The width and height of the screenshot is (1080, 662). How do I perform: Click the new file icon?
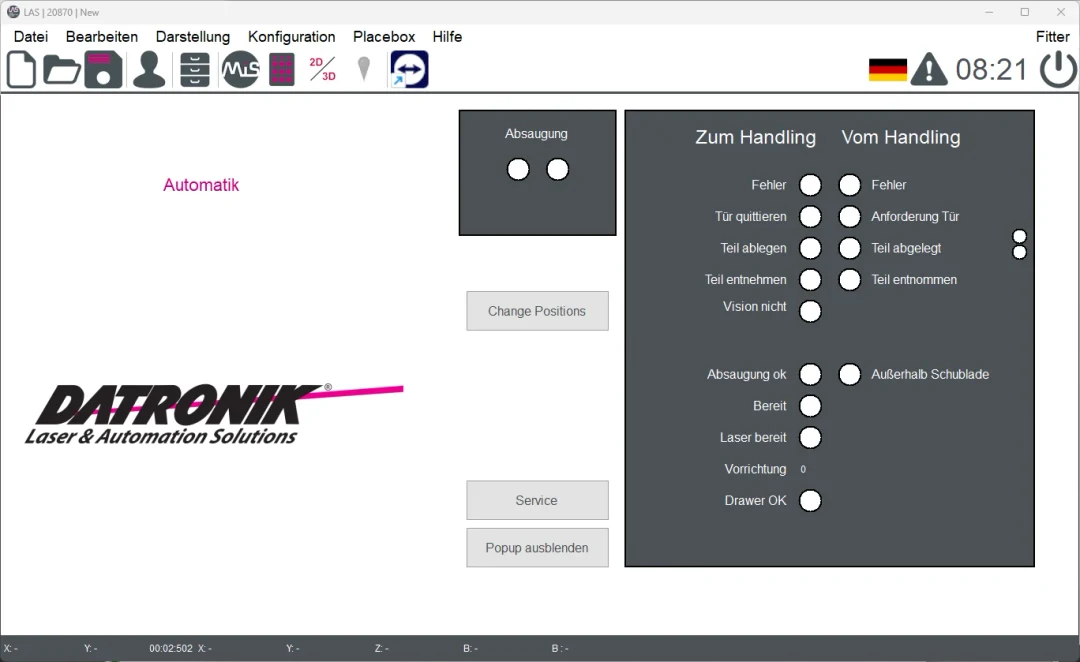tap(21, 70)
